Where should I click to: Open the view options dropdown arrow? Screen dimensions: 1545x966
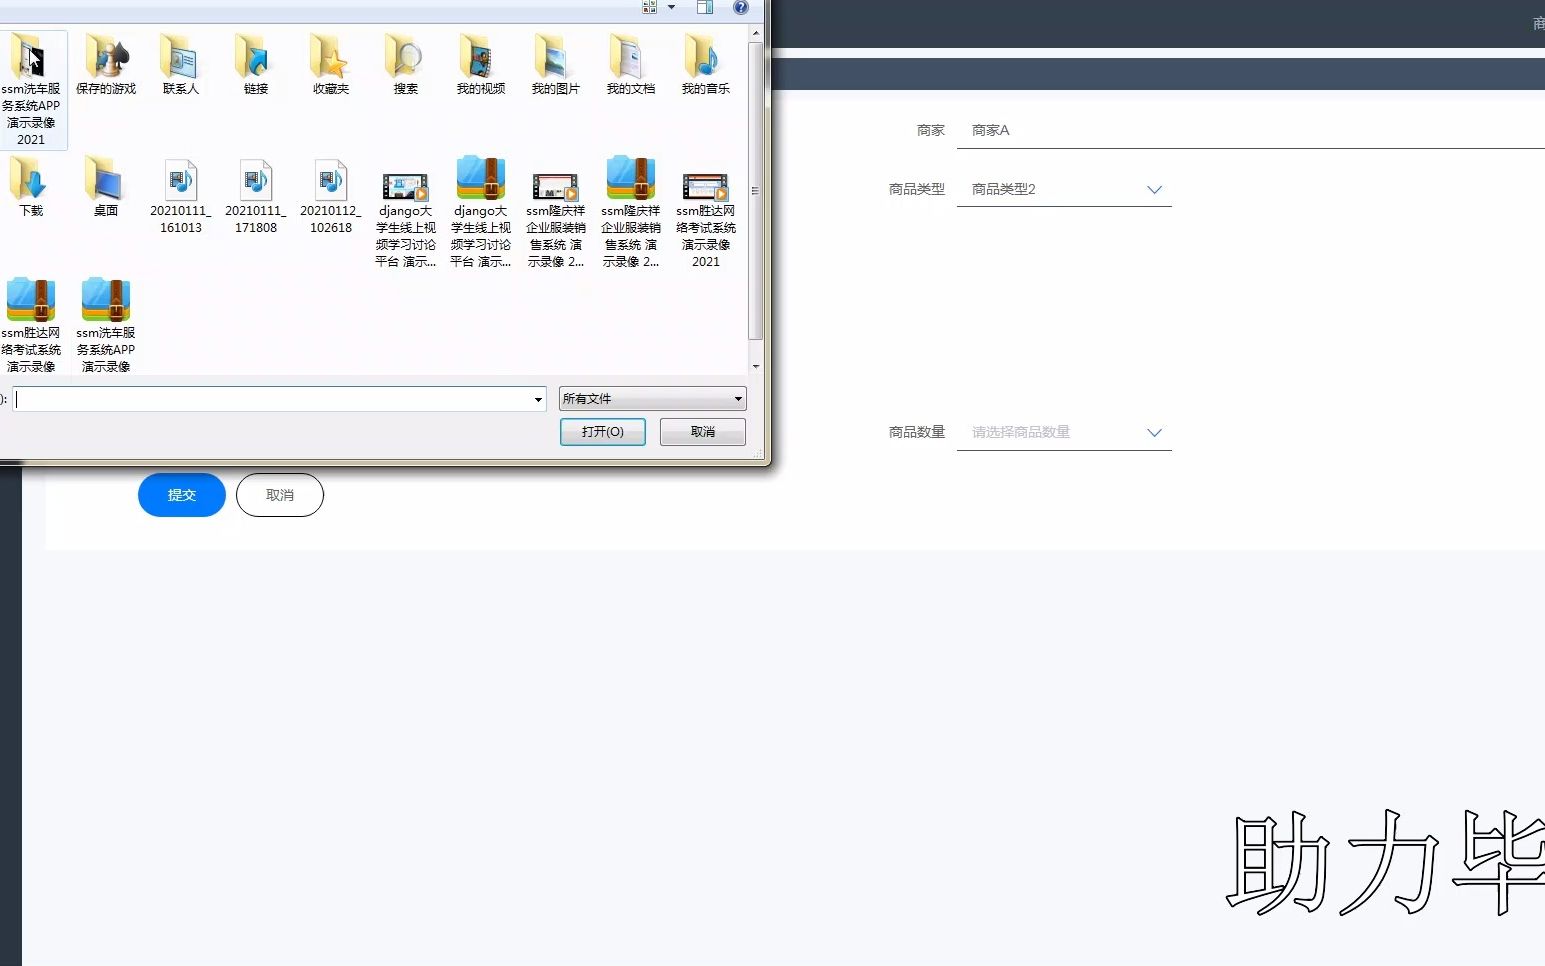click(671, 7)
